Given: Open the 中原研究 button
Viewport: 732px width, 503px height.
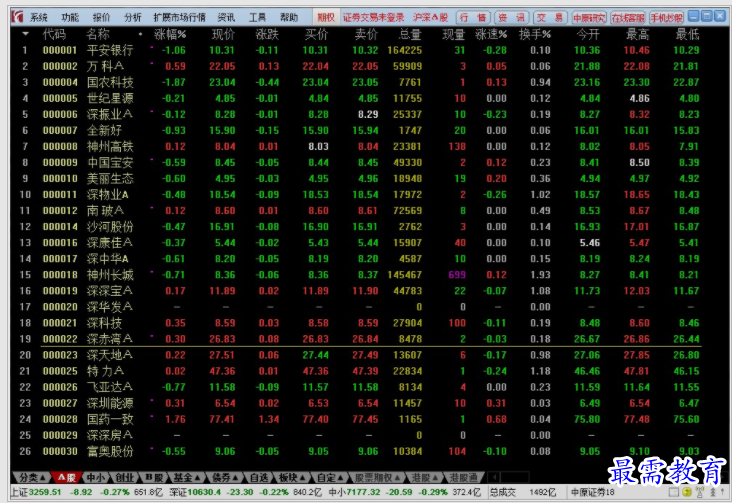Looking at the screenshot, I should 589,18.
